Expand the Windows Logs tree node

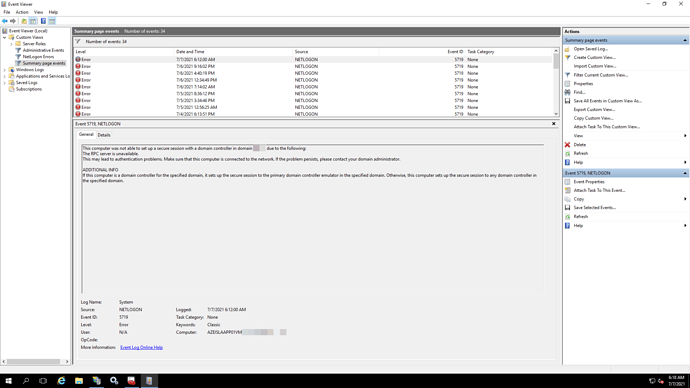pyautogui.click(x=5, y=70)
